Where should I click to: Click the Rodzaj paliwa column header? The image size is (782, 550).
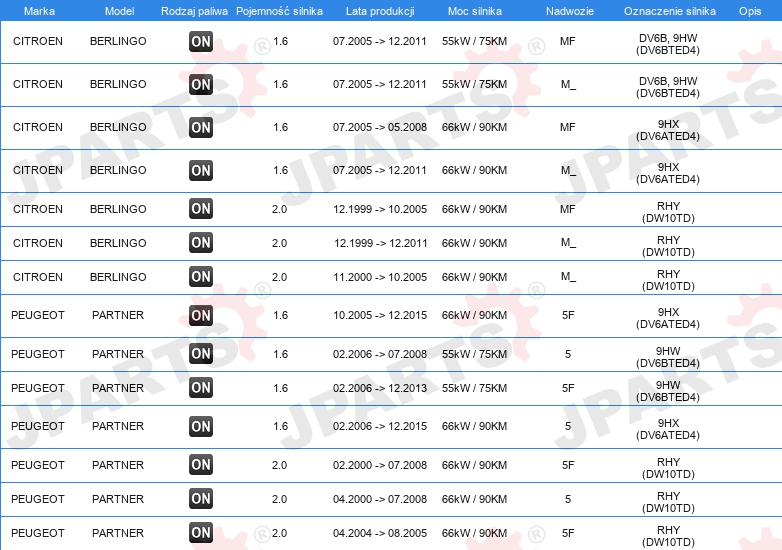194,11
